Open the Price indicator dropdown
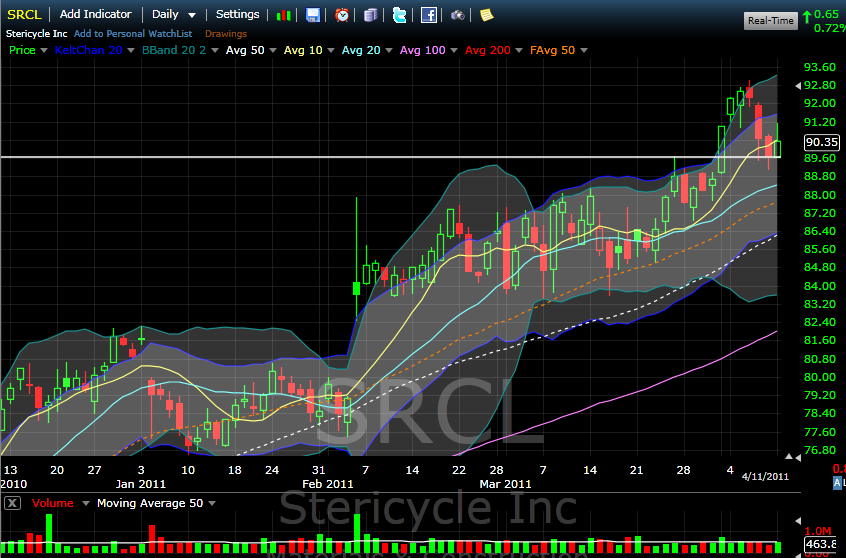The height and width of the screenshot is (558, 846). 44,51
